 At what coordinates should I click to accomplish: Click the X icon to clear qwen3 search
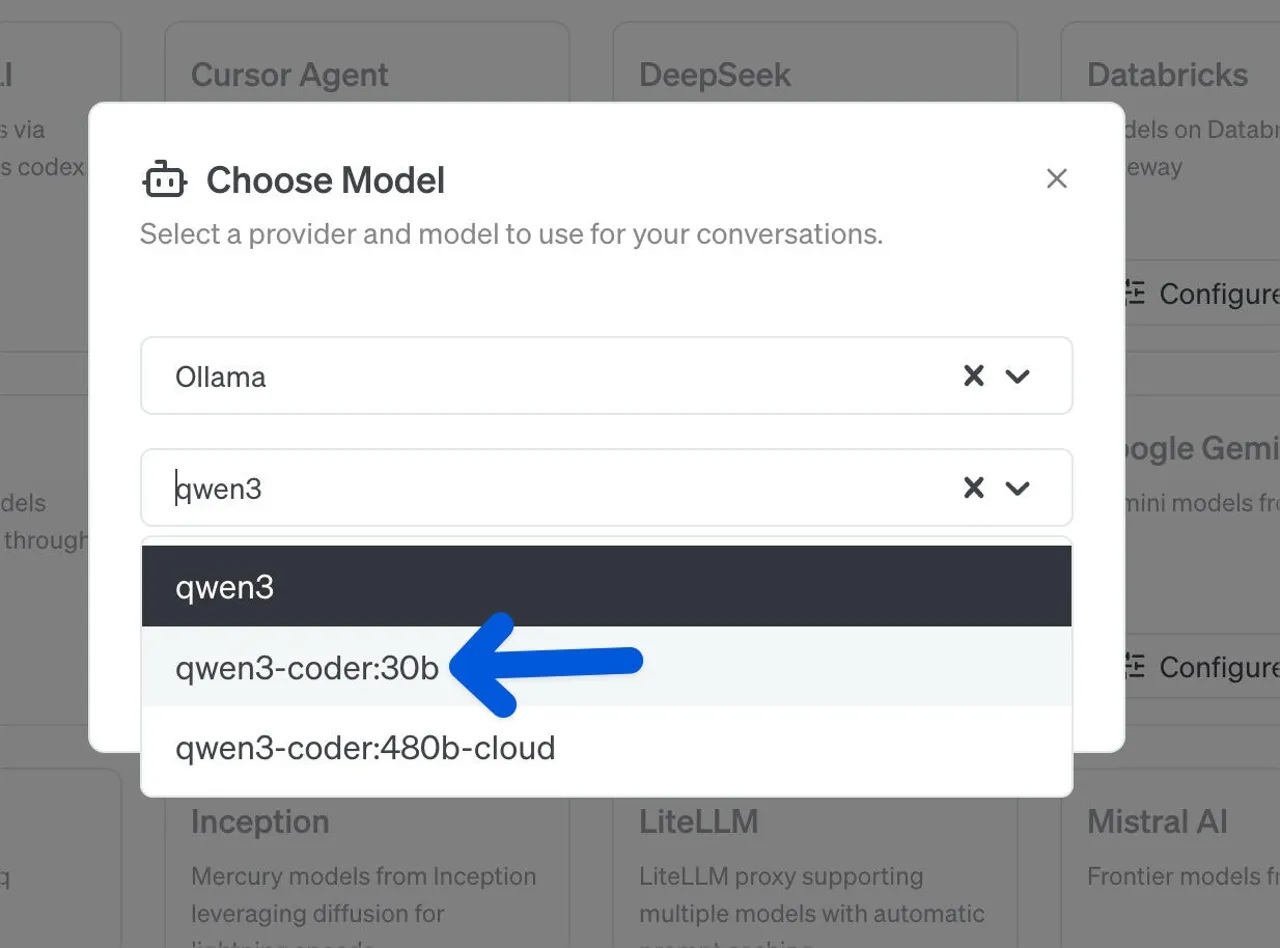[973, 488]
